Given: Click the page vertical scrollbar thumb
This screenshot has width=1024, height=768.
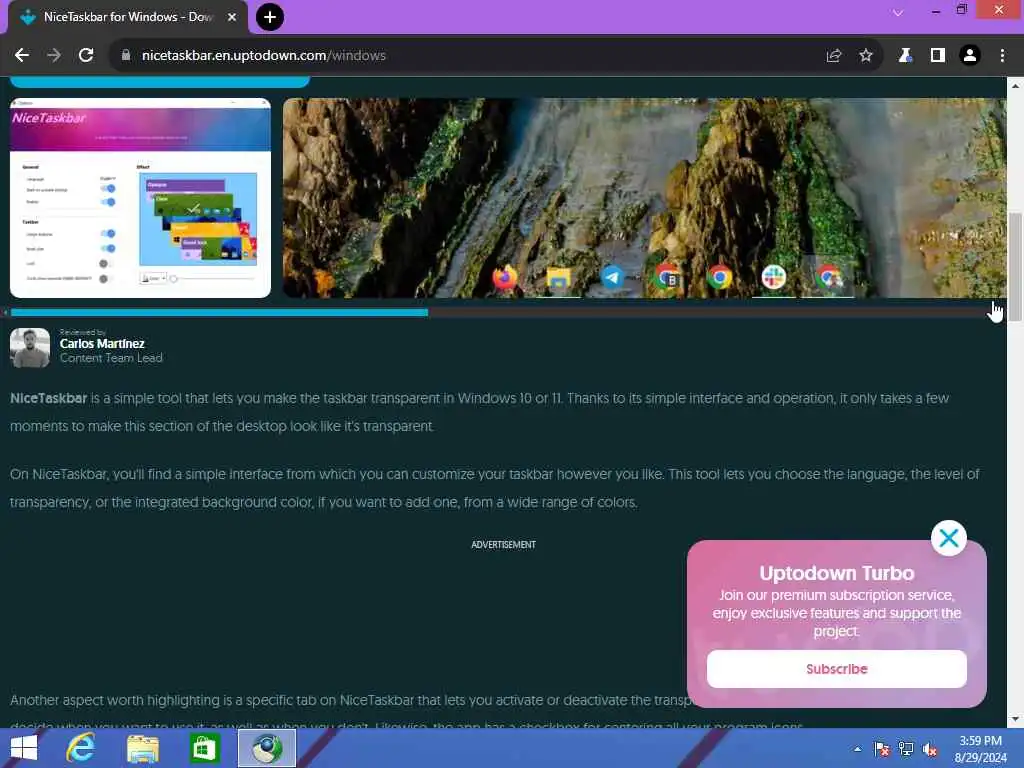Looking at the screenshot, I should (x=1015, y=267).
